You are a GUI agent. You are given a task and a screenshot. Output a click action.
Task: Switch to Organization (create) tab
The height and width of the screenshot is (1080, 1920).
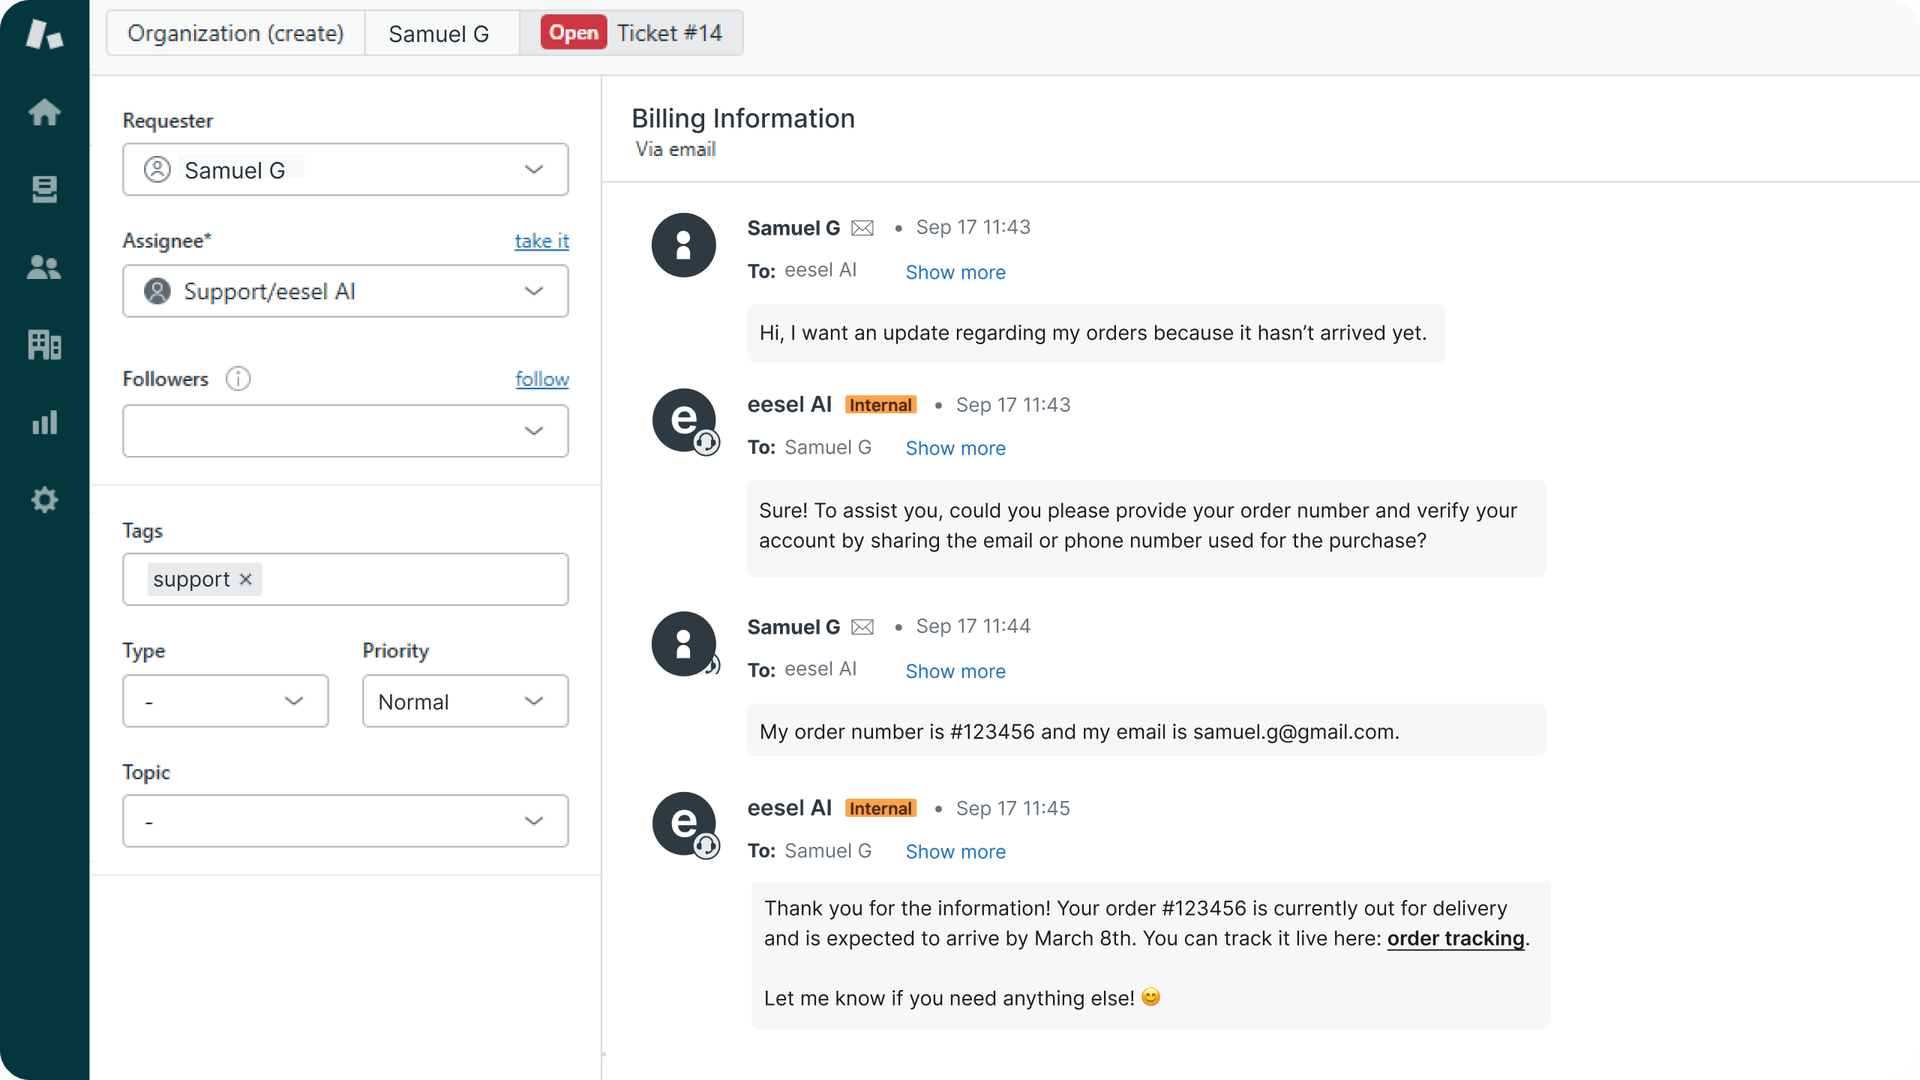(235, 33)
